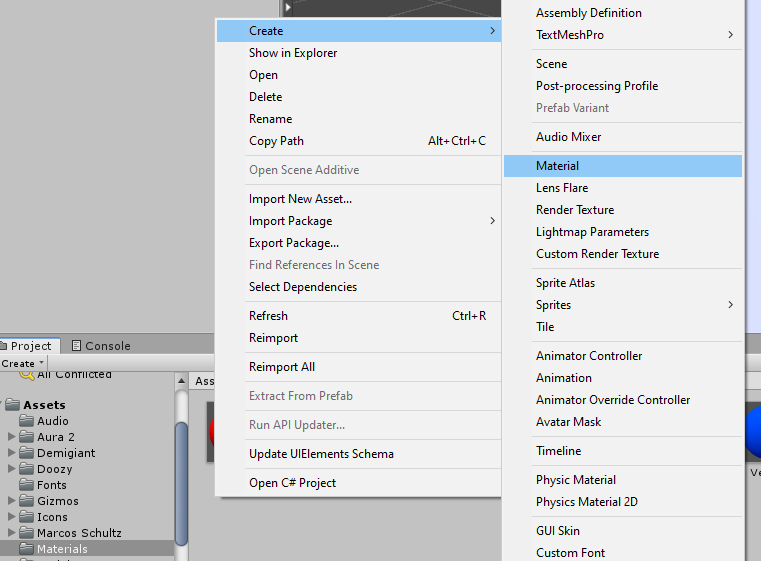This screenshot has height=561, width=761.
Task: Create a new Scene asset
Action: point(623,64)
